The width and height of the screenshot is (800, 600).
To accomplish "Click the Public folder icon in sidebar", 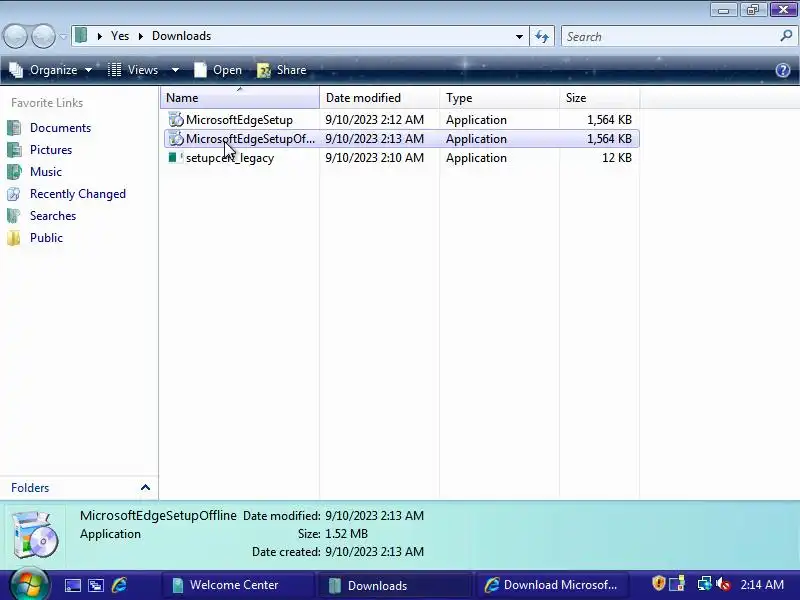I will click(x=14, y=238).
